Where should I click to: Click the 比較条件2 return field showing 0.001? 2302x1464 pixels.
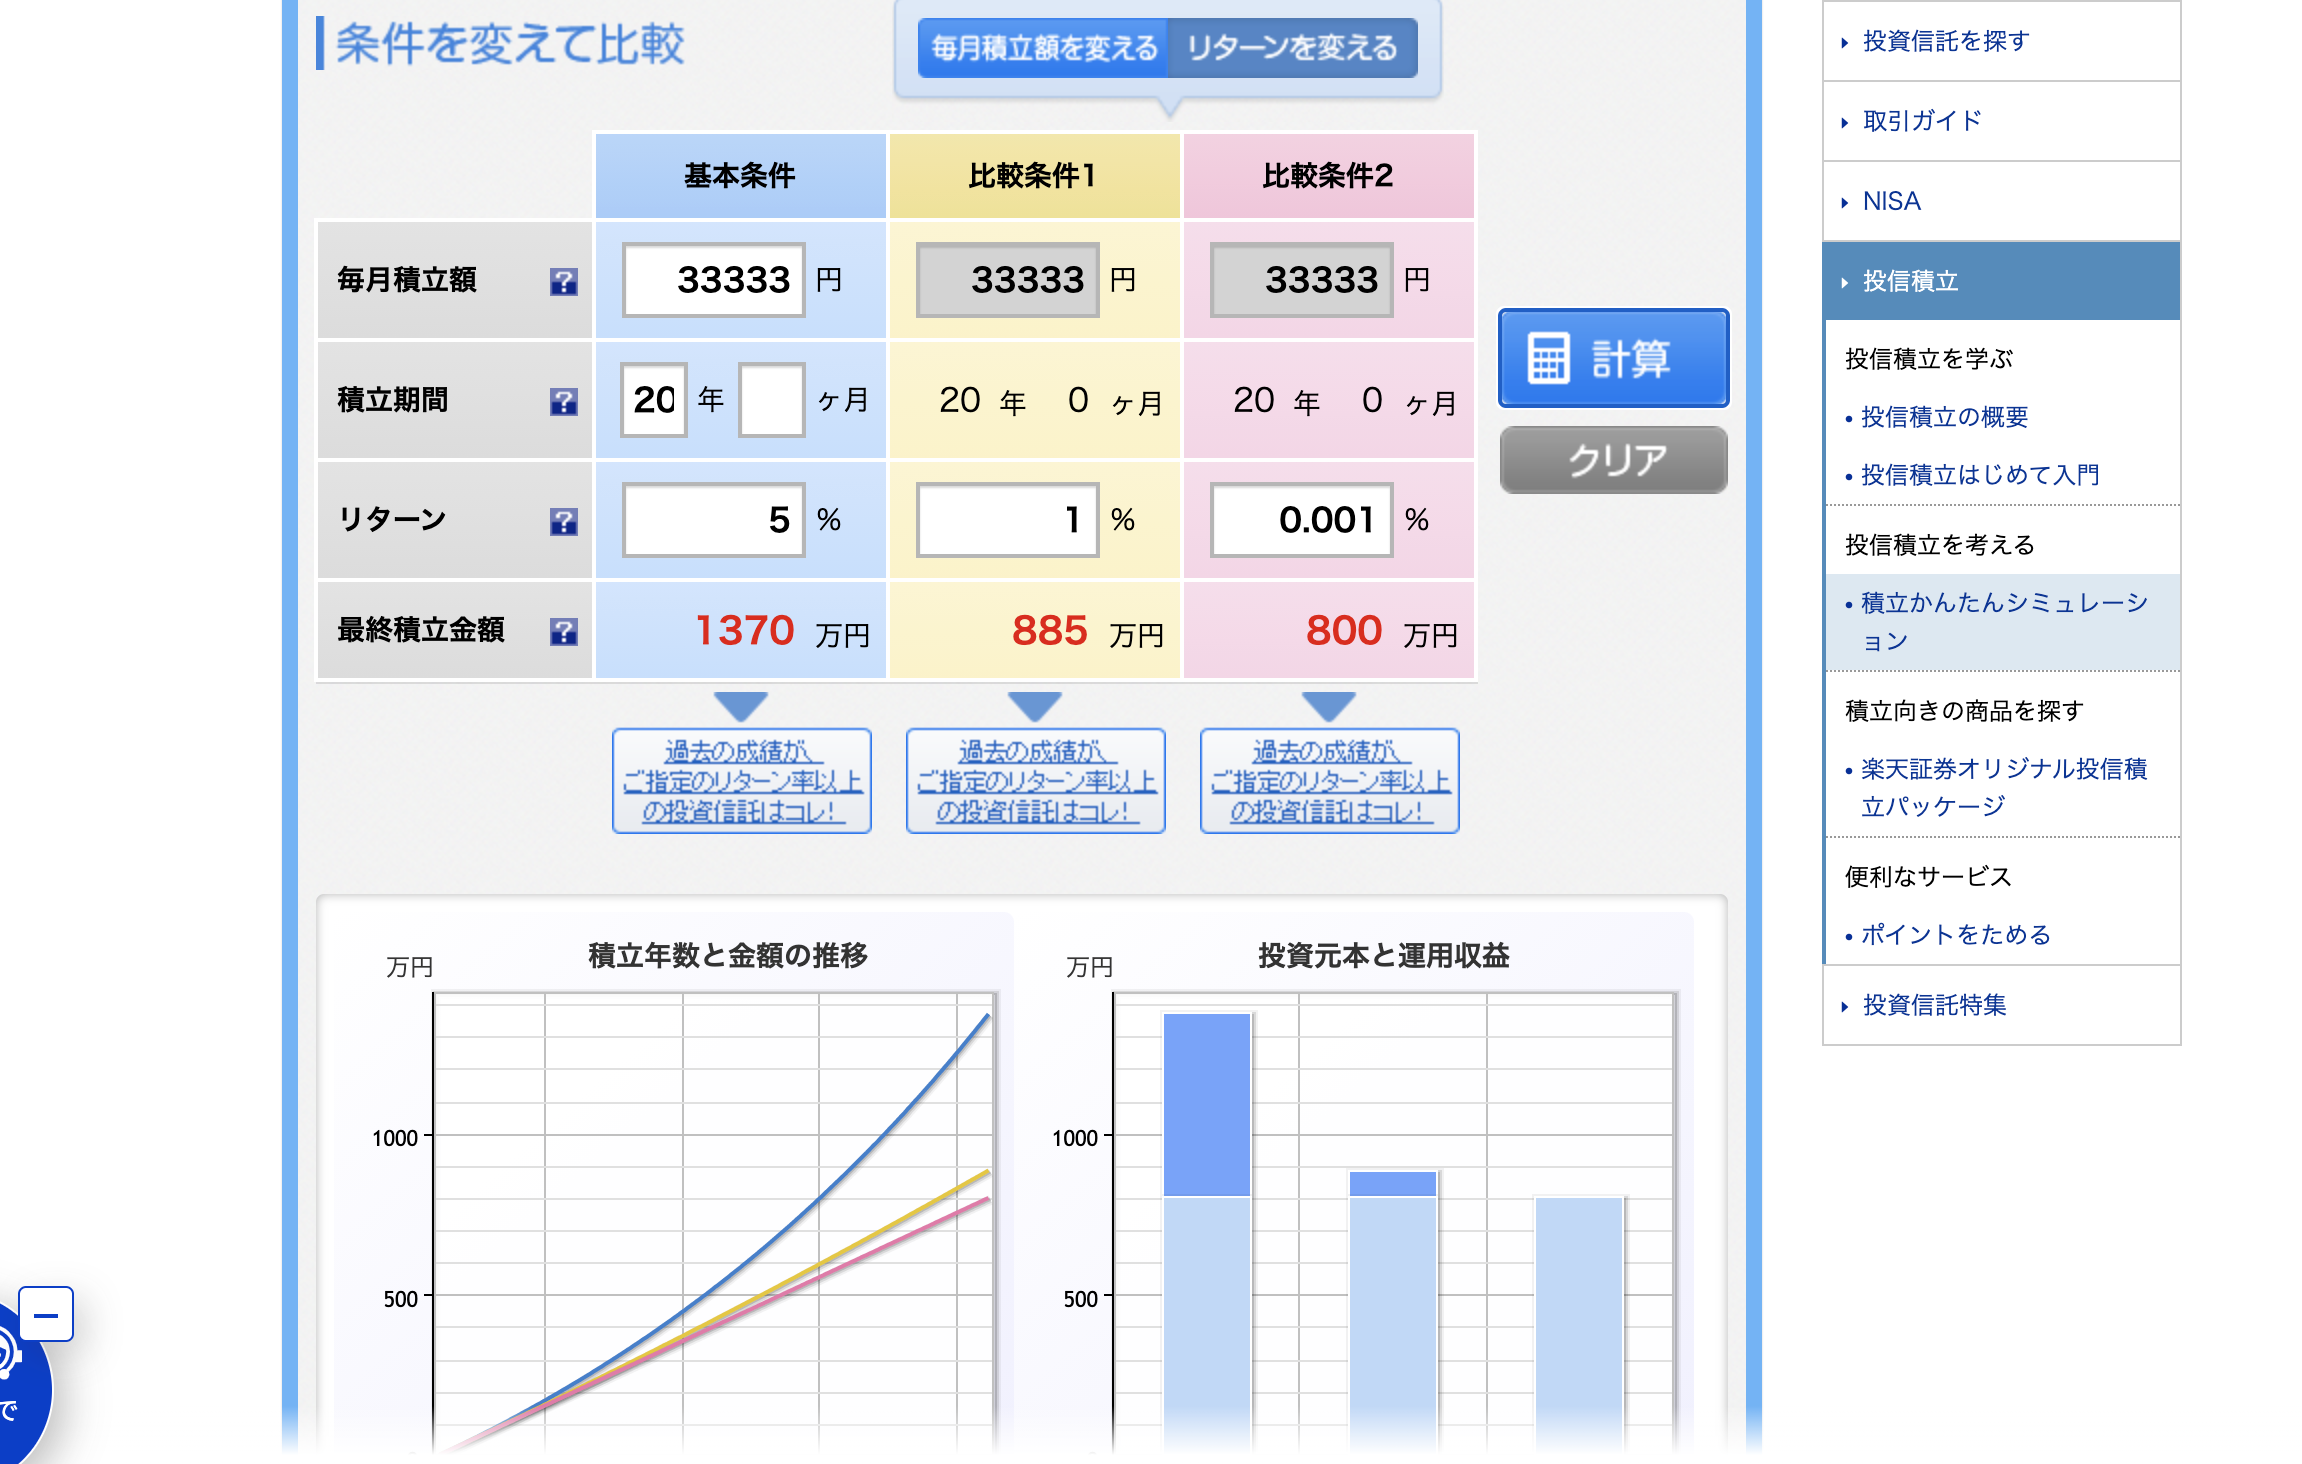tap(1300, 520)
